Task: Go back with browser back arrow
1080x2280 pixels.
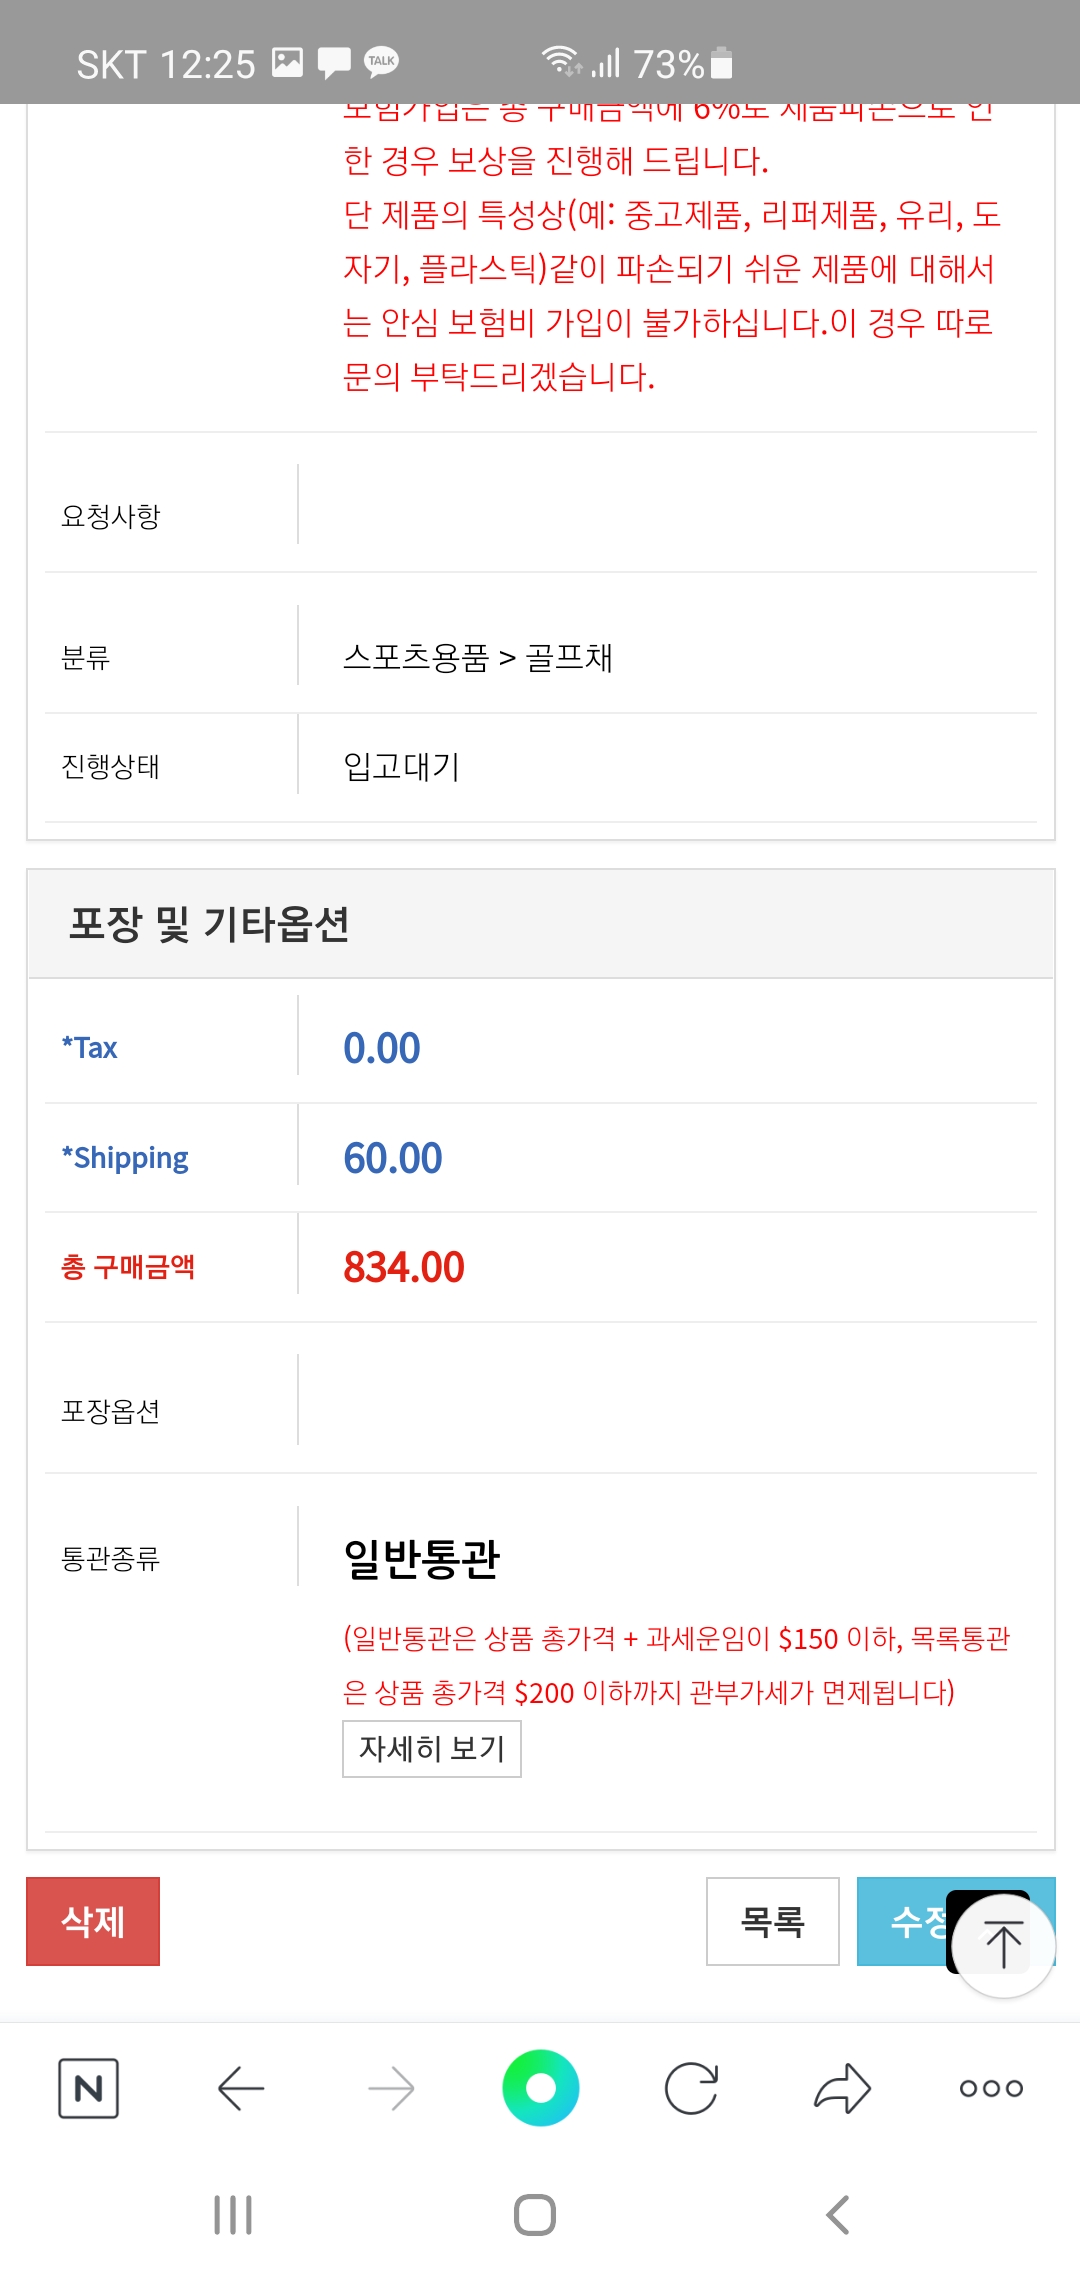Action: (240, 2088)
